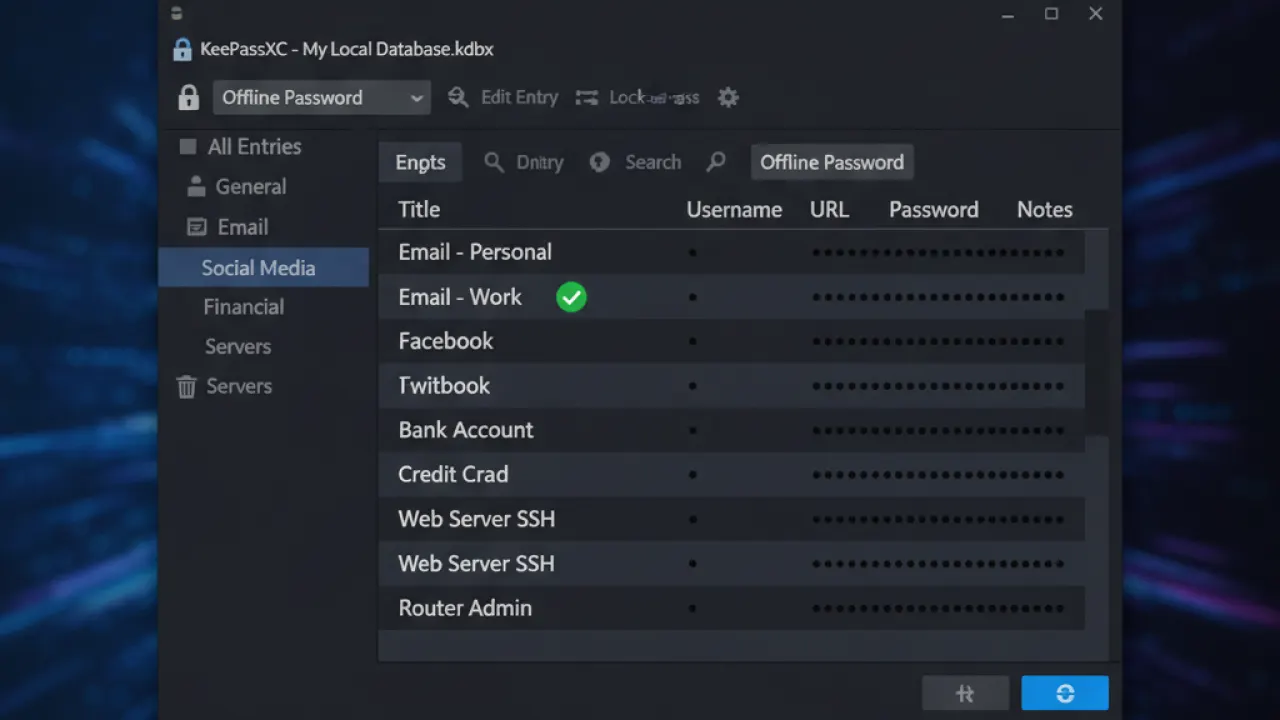Select the Search tab label
The width and height of the screenshot is (1280, 720).
pos(653,162)
